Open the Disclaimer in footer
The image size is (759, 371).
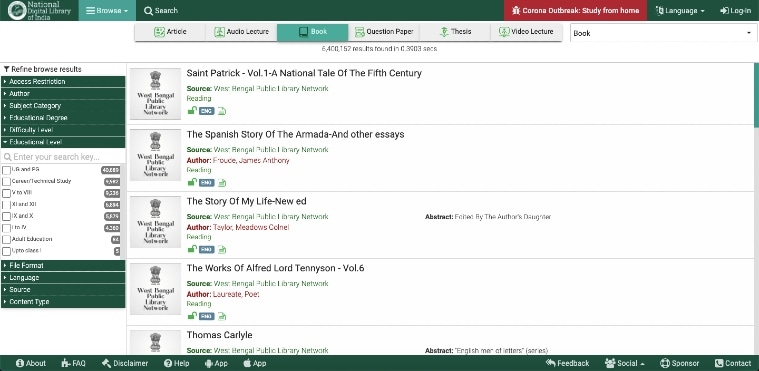click(125, 363)
